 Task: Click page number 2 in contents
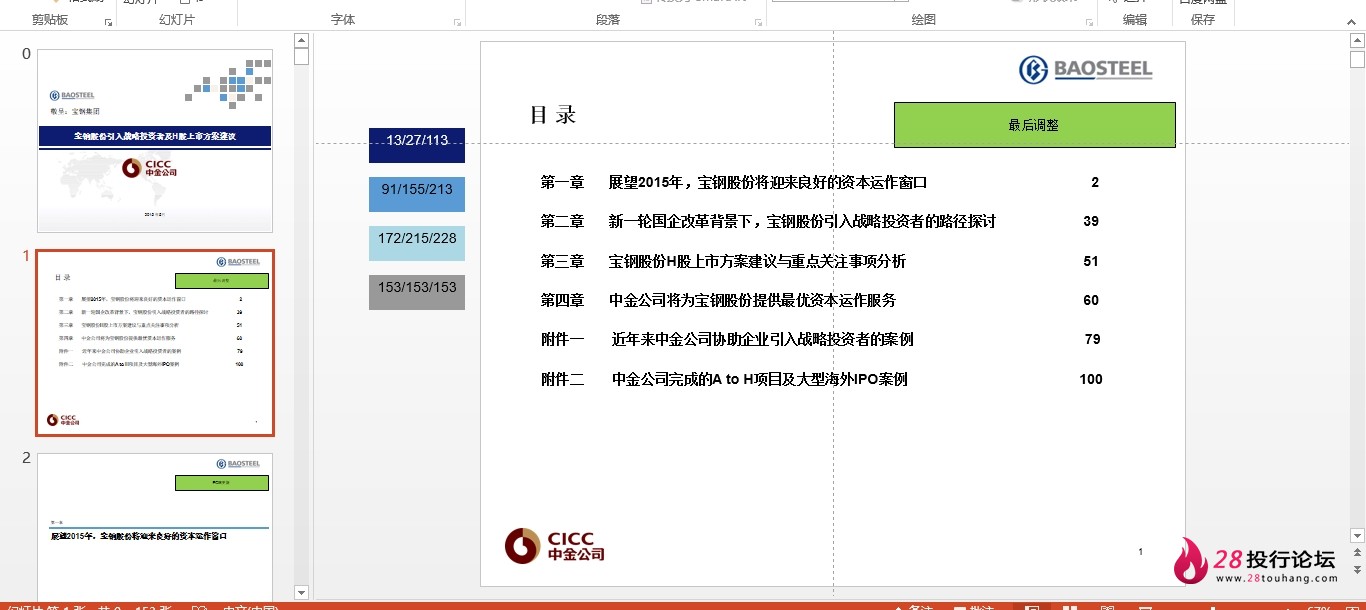coord(1095,183)
